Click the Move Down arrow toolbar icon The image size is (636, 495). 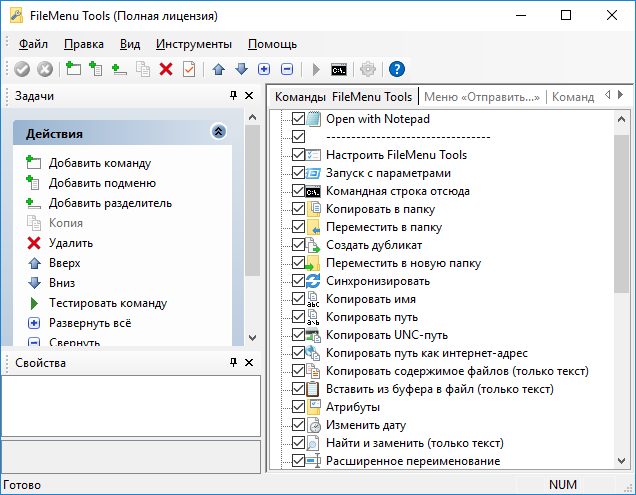pos(241,69)
